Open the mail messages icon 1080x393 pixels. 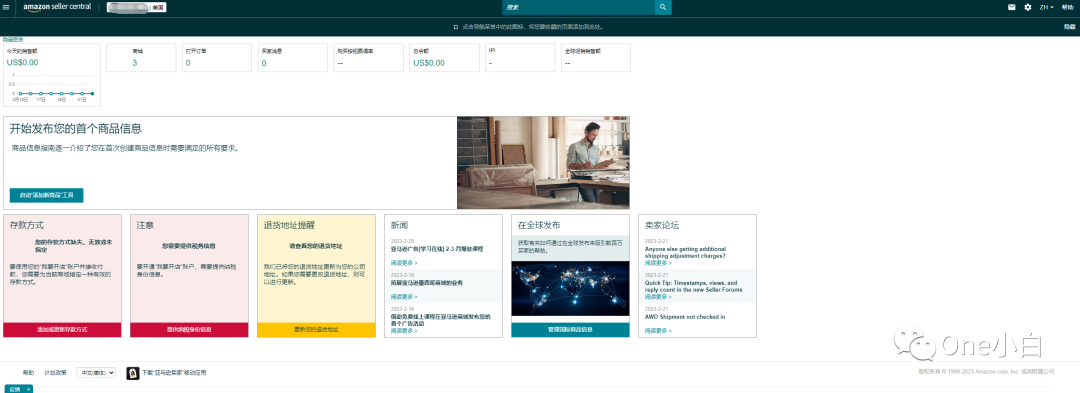pyautogui.click(x=1011, y=7)
